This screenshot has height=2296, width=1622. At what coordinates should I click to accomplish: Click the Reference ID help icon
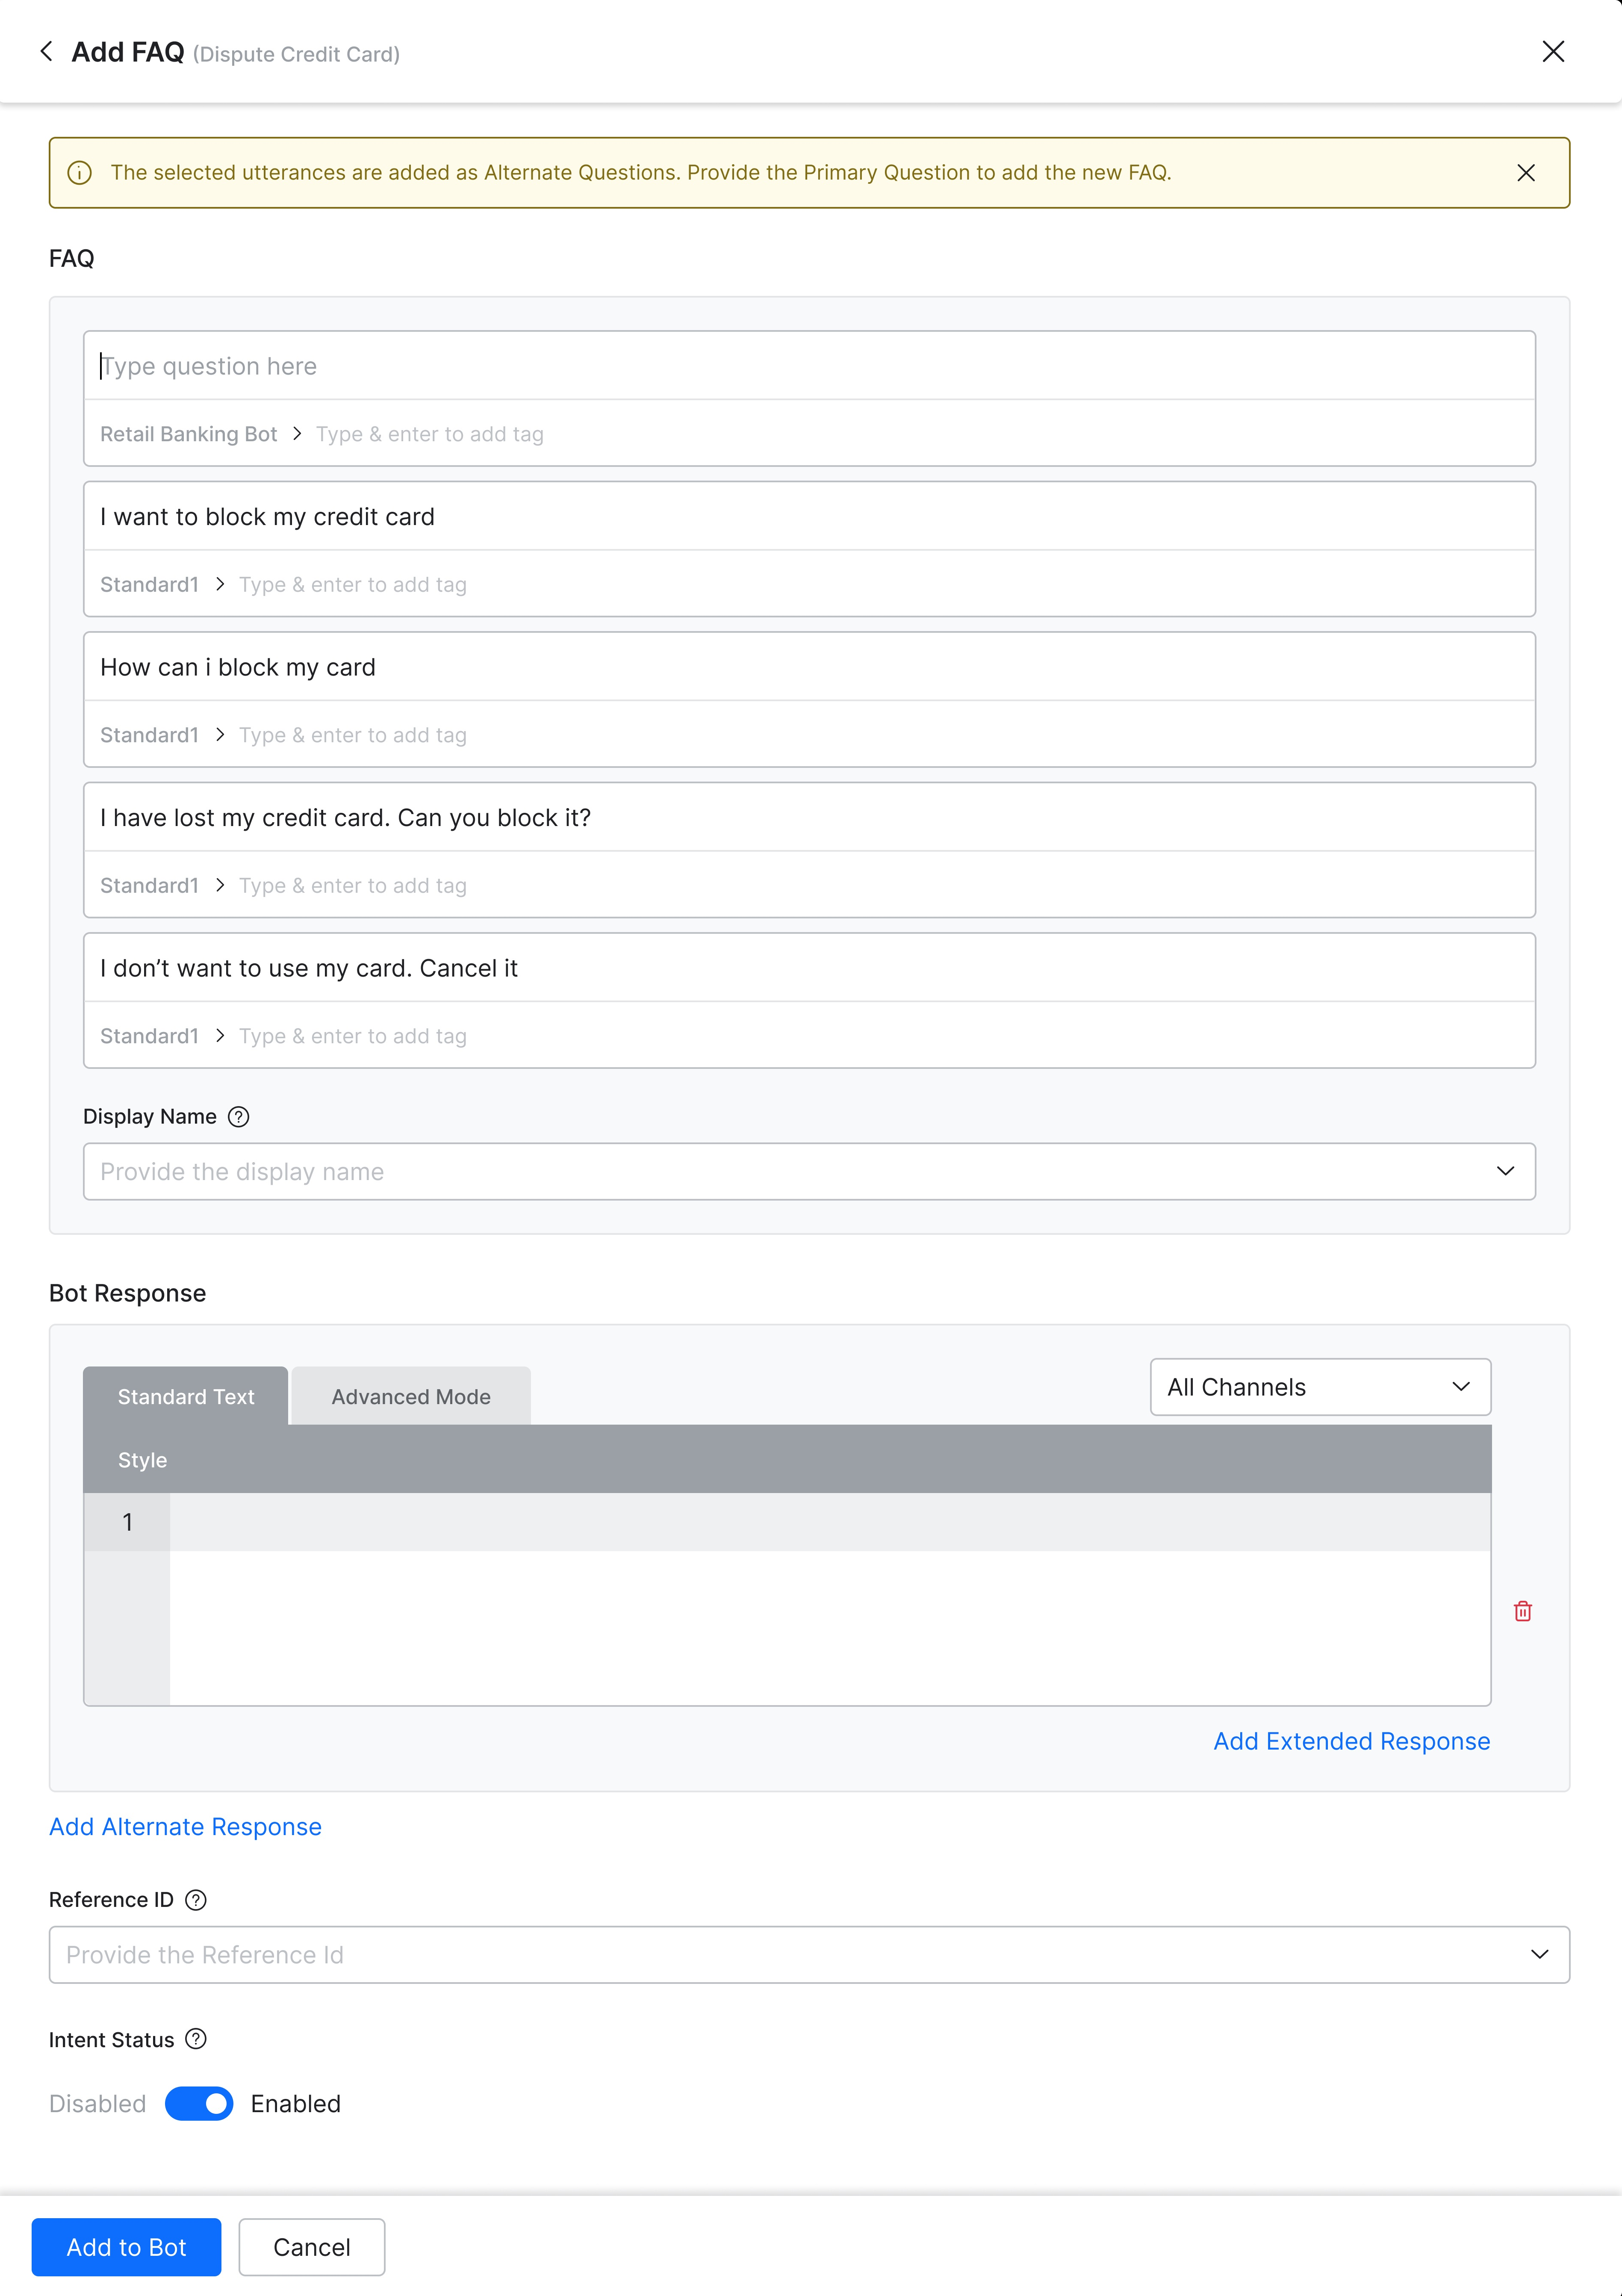(196, 1900)
